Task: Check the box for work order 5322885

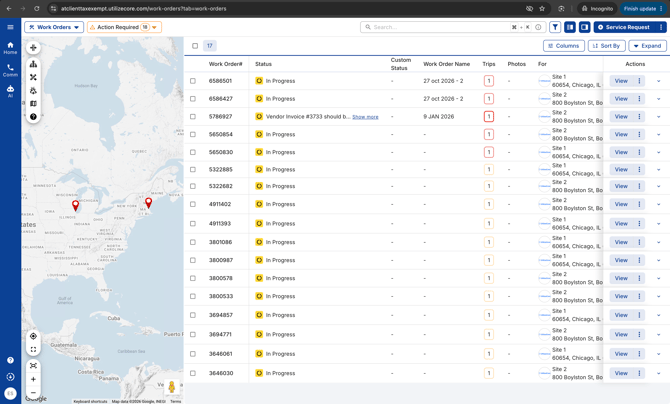Action: coord(193,169)
